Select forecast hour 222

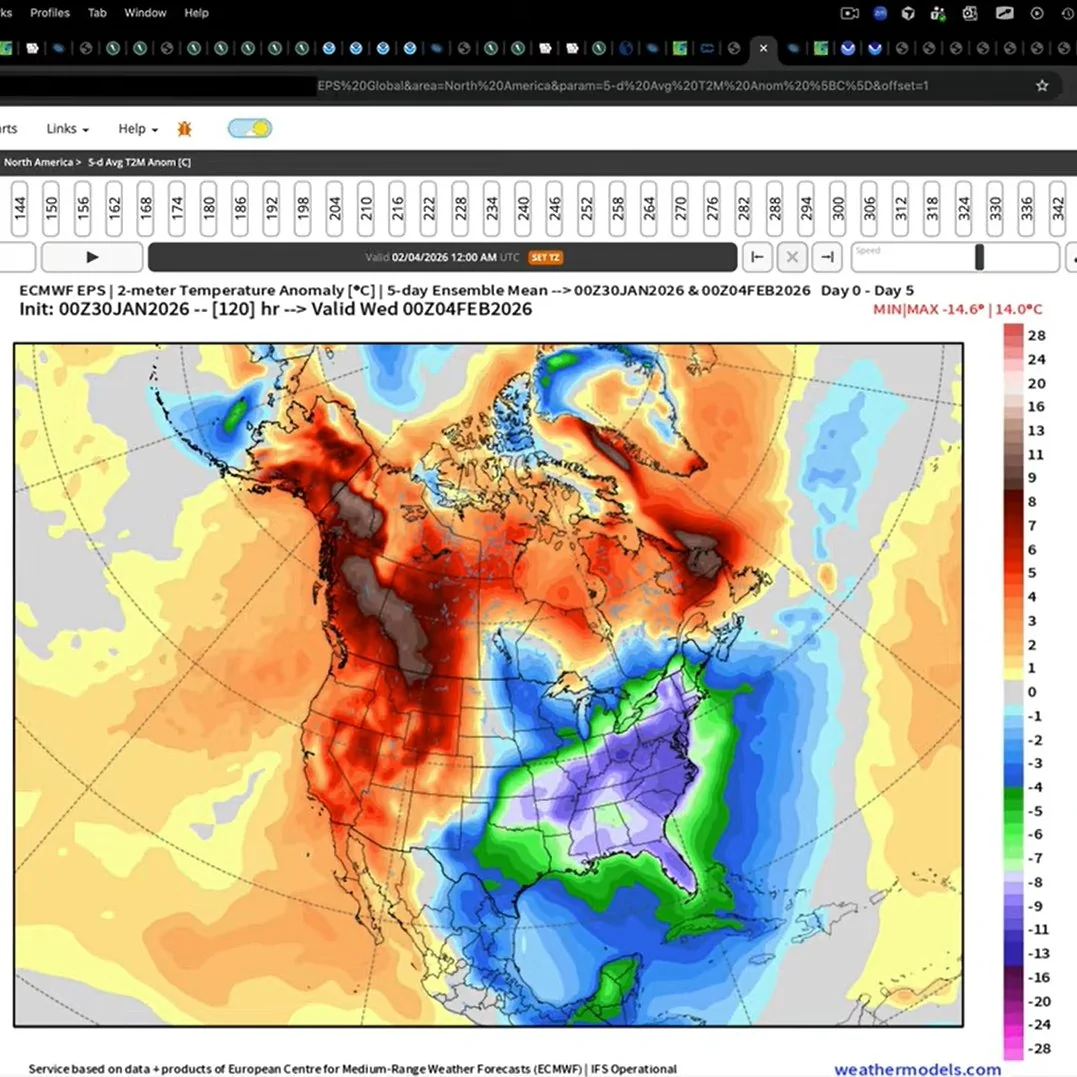click(x=429, y=208)
